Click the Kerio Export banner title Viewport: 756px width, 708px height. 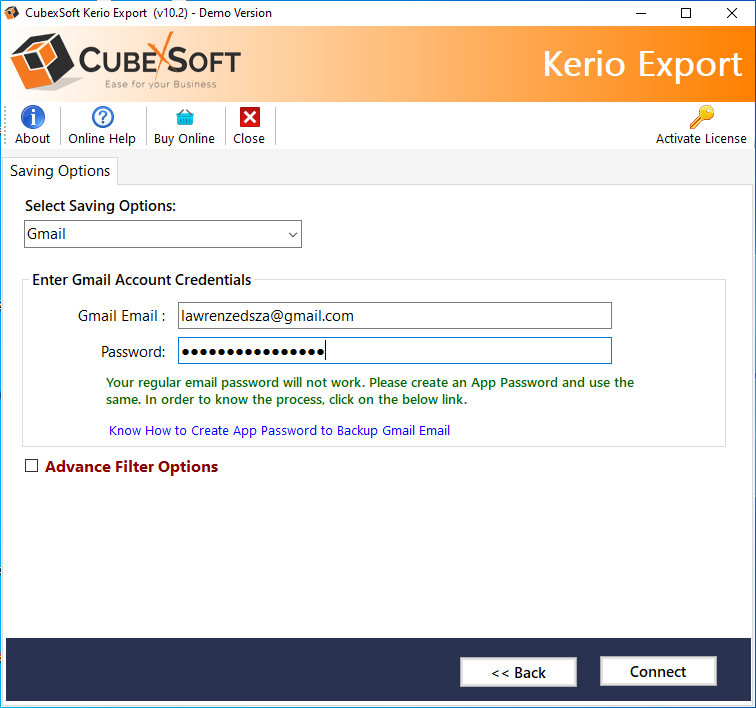[x=642, y=65]
